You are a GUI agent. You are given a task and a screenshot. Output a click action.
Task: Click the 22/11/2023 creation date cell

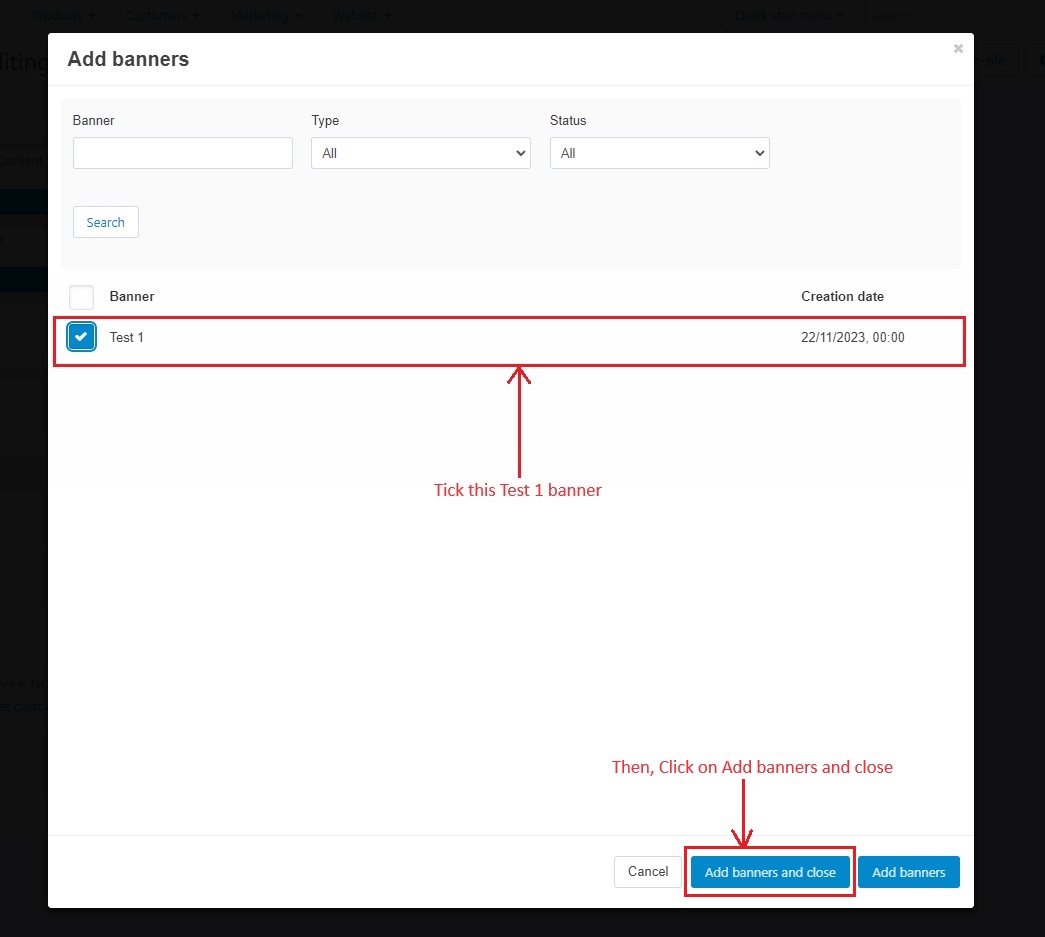coord(852,337)
